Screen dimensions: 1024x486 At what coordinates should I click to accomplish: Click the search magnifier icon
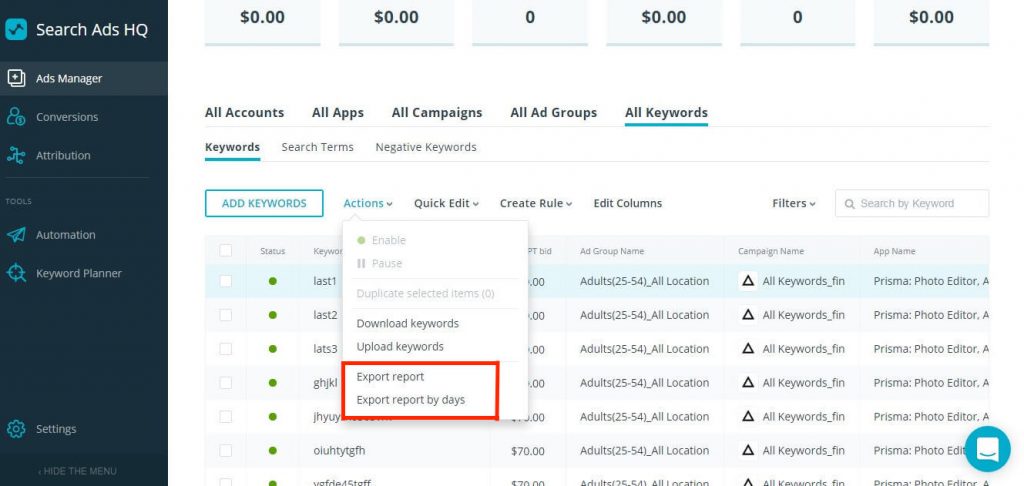click(x=850, y=204)
